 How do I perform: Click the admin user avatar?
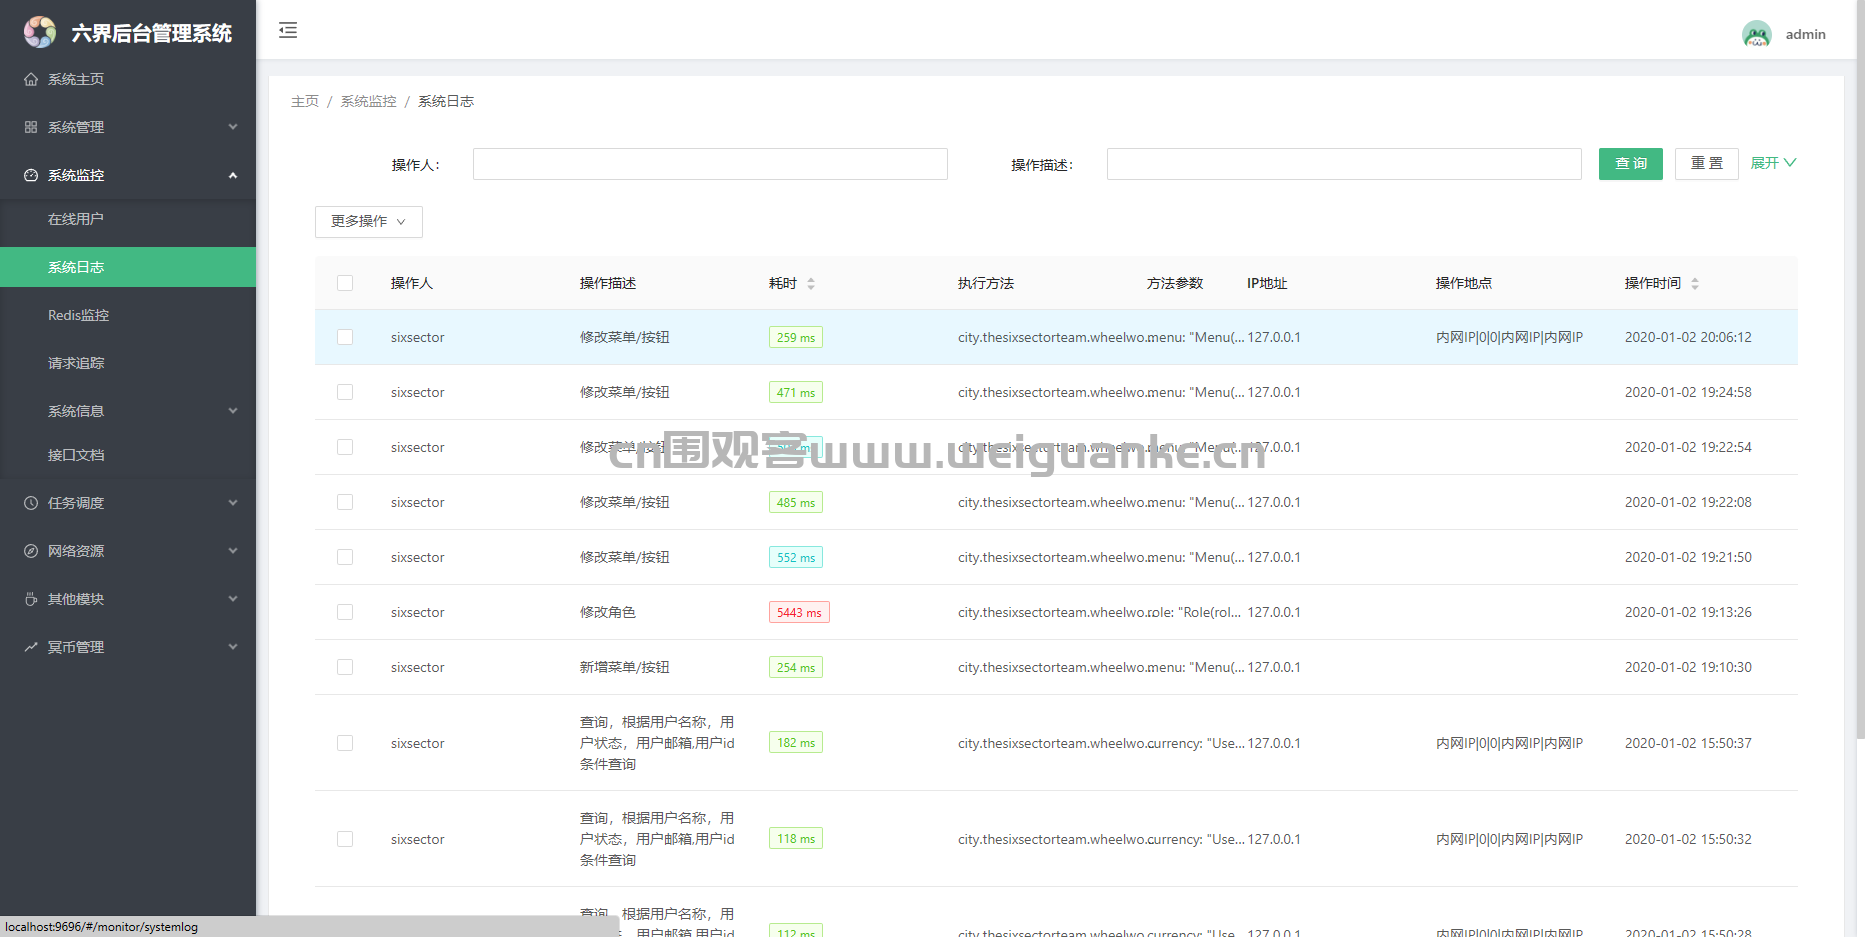[x=1756, y=34]
